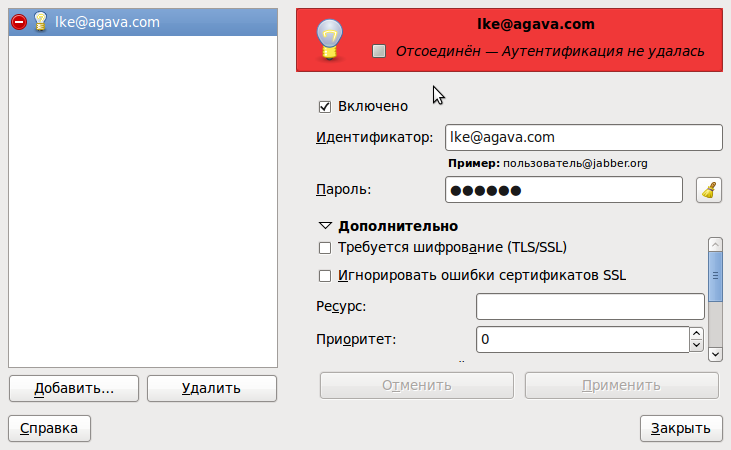Collapse the Дополнительно section

tap(325, 226)
